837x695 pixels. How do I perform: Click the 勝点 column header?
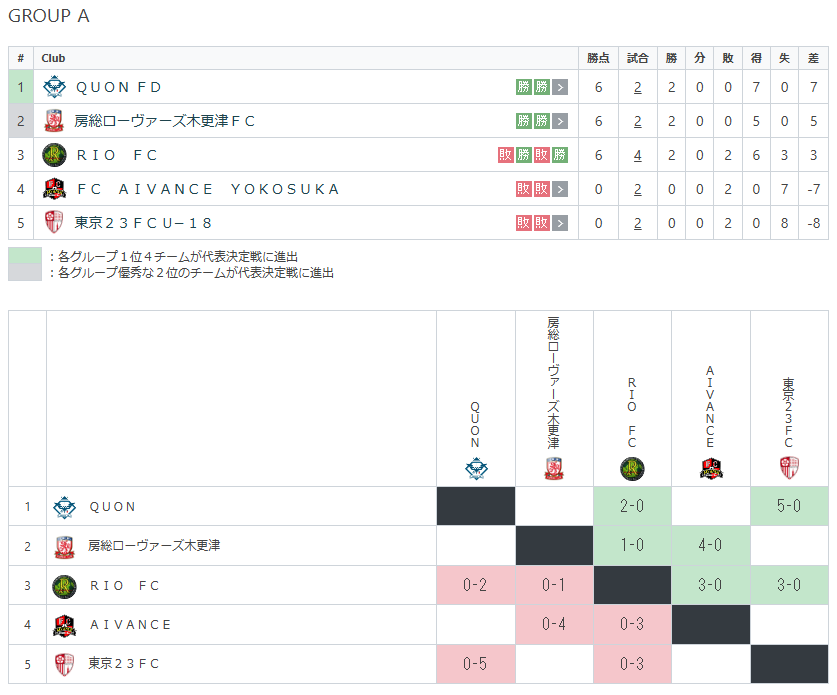(598, 58)
